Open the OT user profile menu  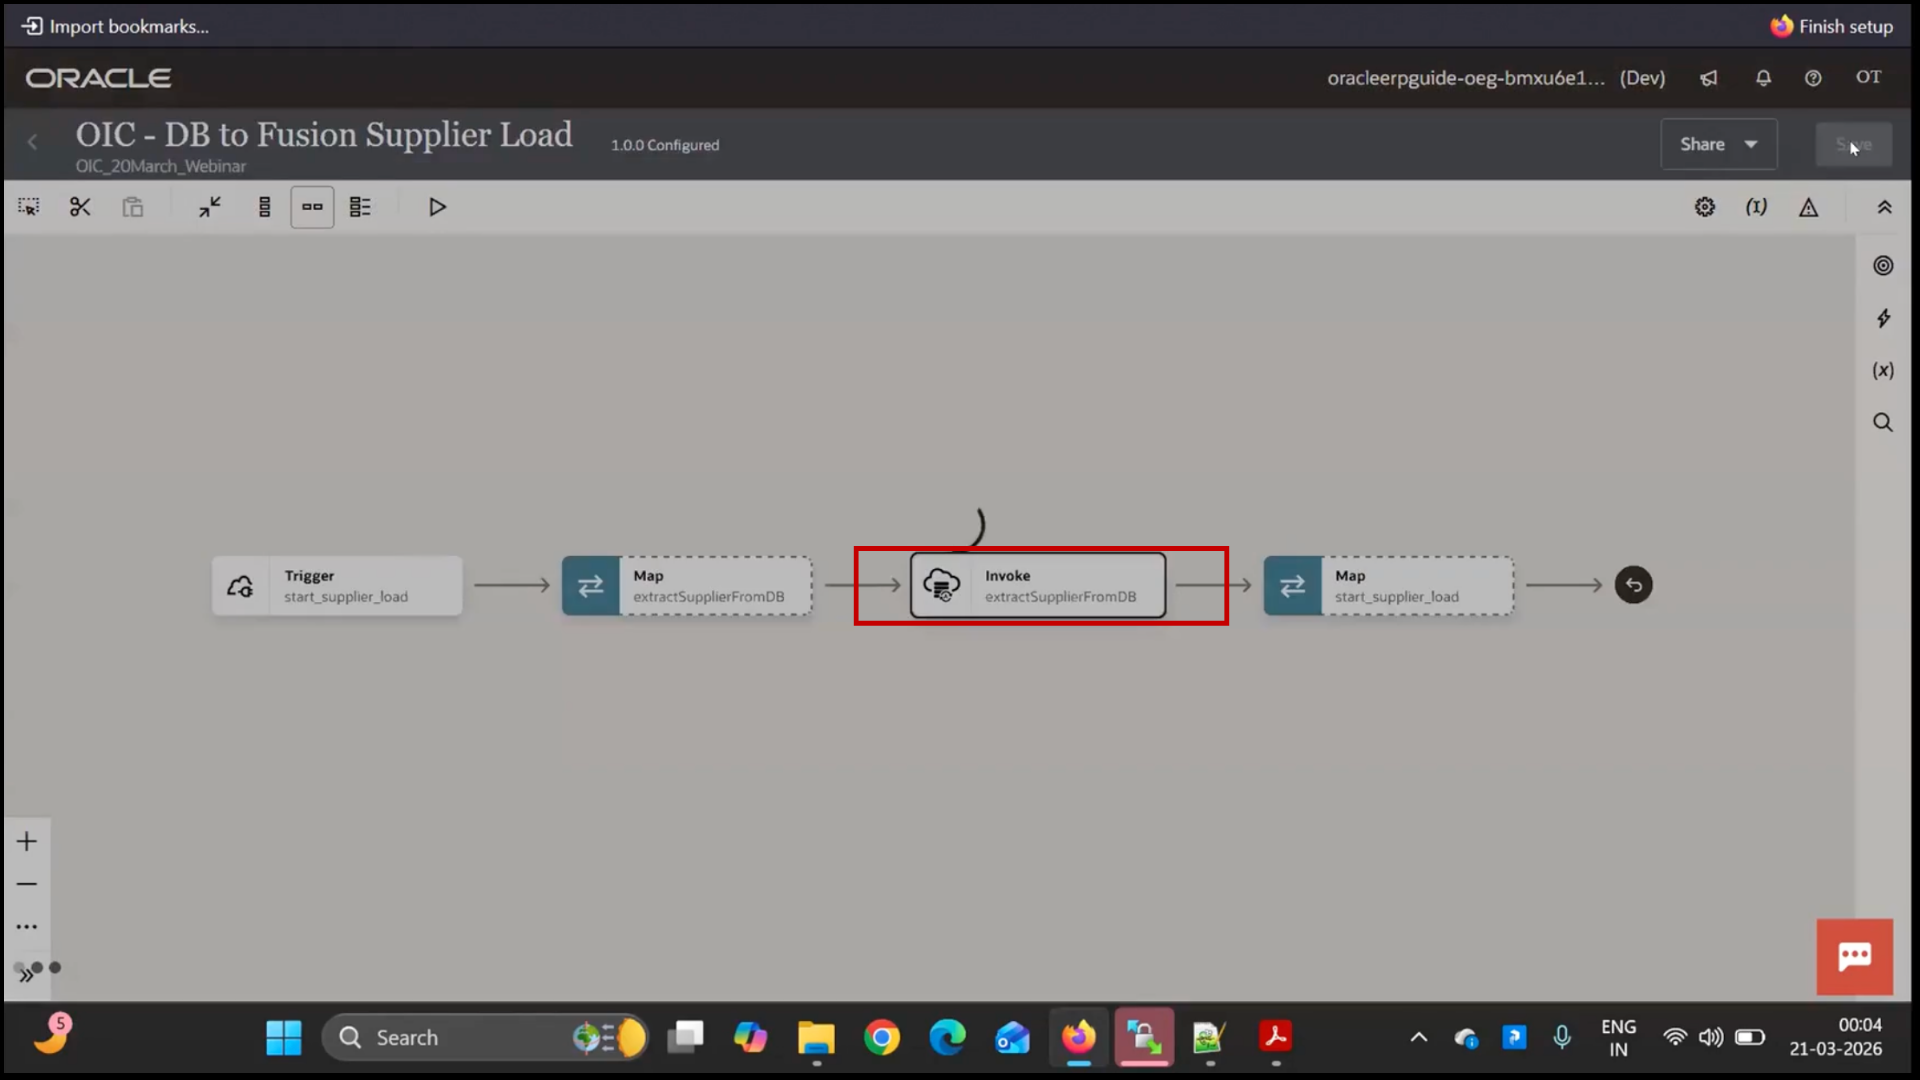click(1869, 77)
